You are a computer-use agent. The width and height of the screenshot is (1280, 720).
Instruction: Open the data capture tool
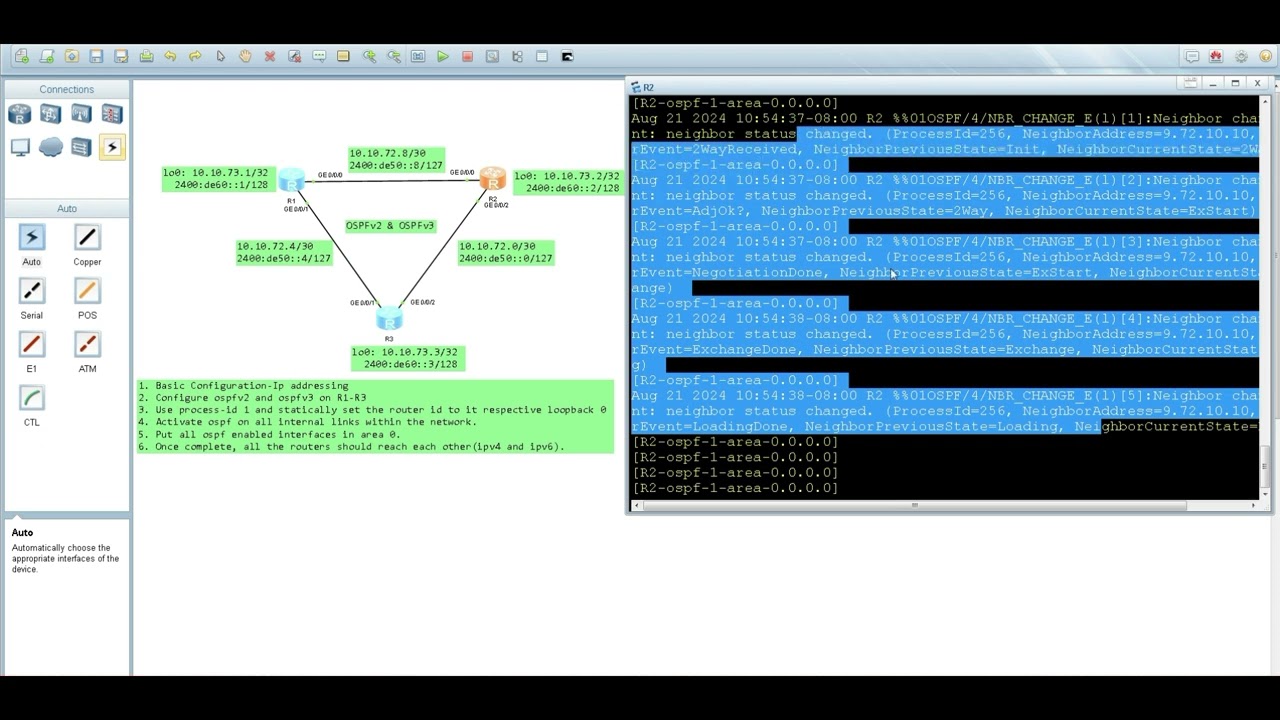(492, 57)
